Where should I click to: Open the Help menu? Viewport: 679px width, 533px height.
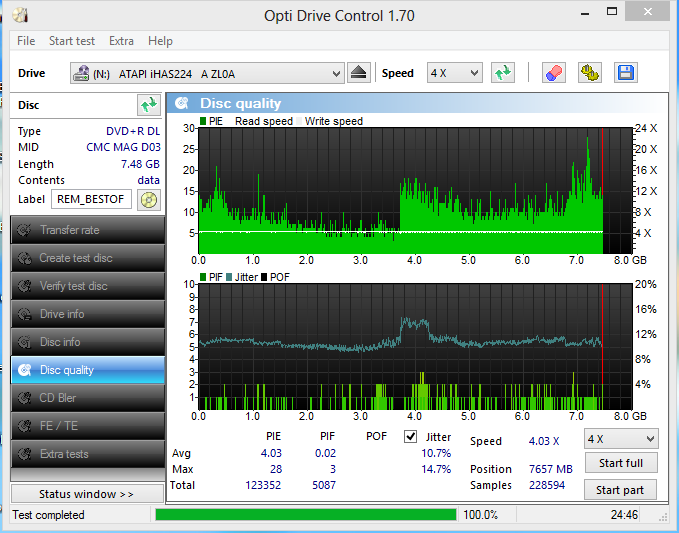(x=160, y=41)
